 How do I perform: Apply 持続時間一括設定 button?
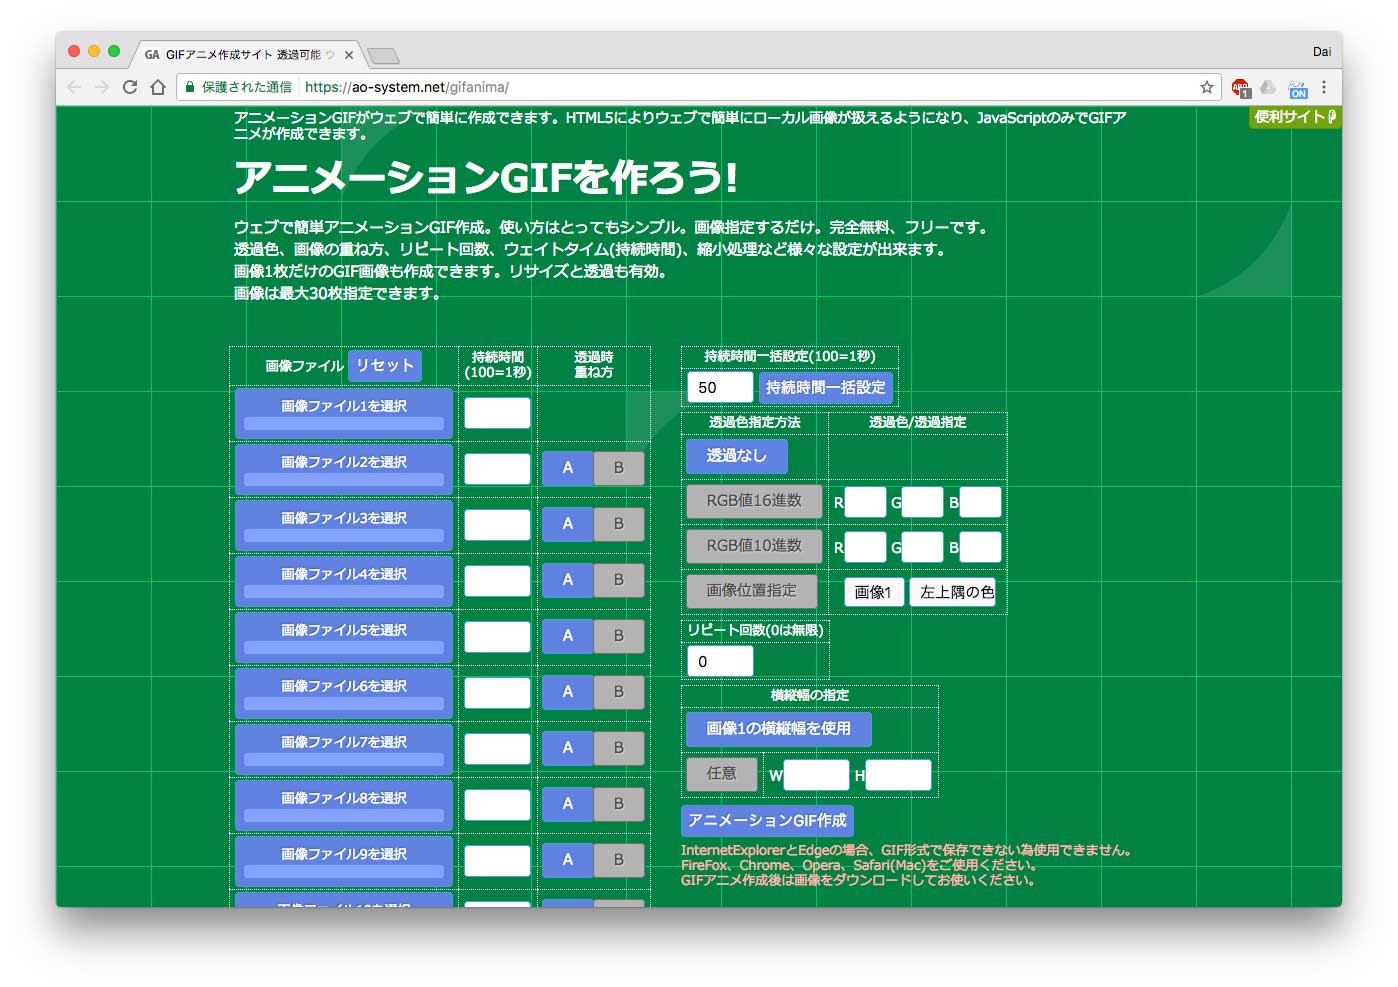(x=825, y=387)
